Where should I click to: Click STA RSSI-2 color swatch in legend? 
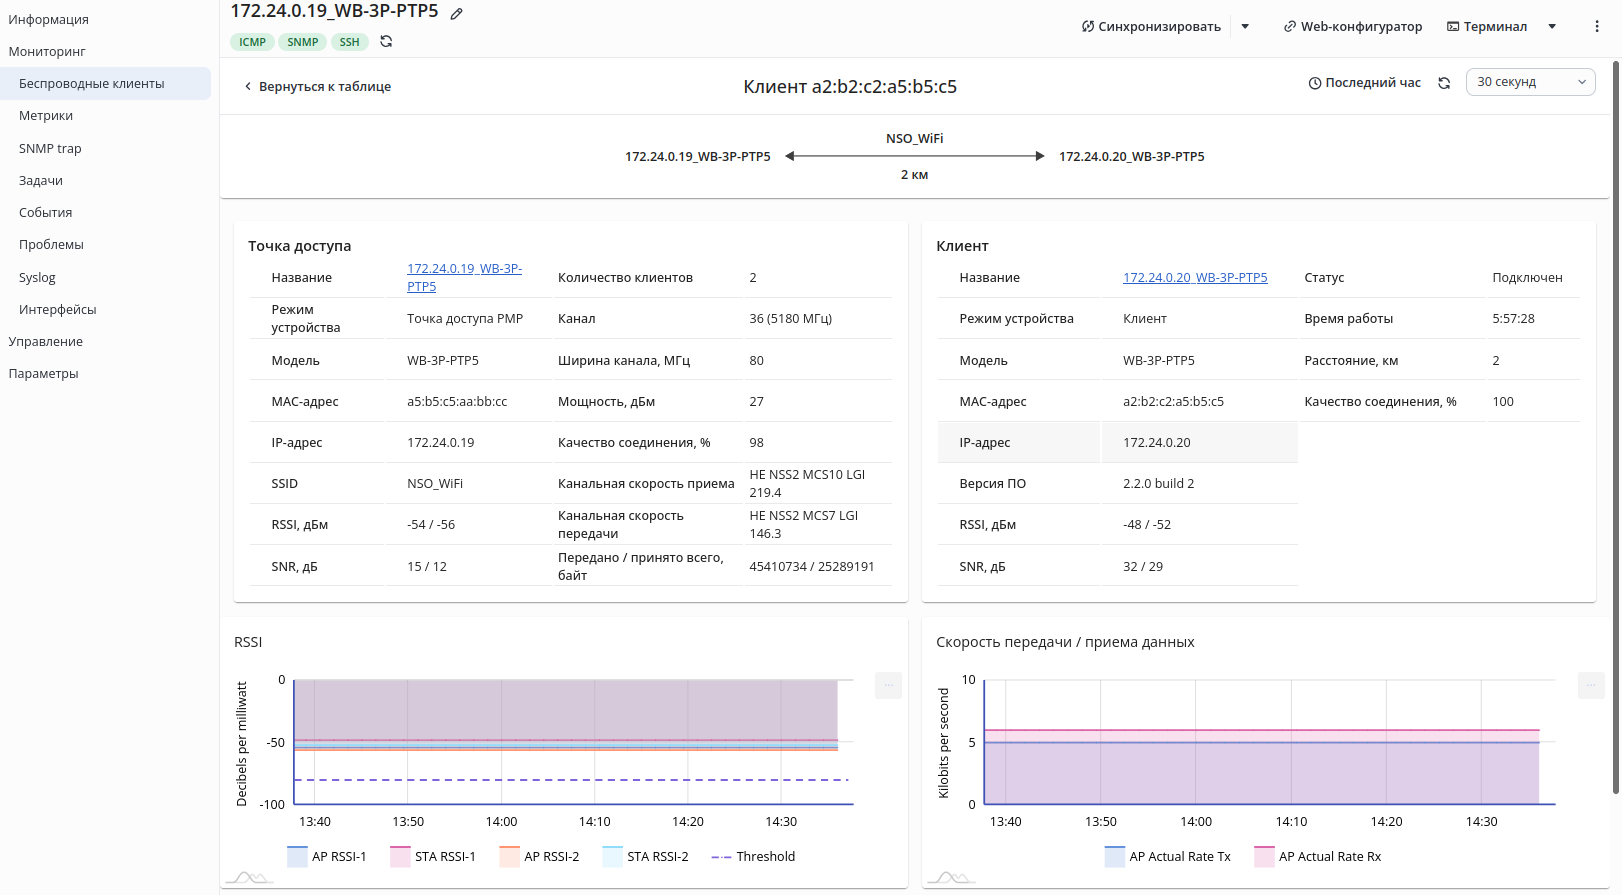point(612,857)
